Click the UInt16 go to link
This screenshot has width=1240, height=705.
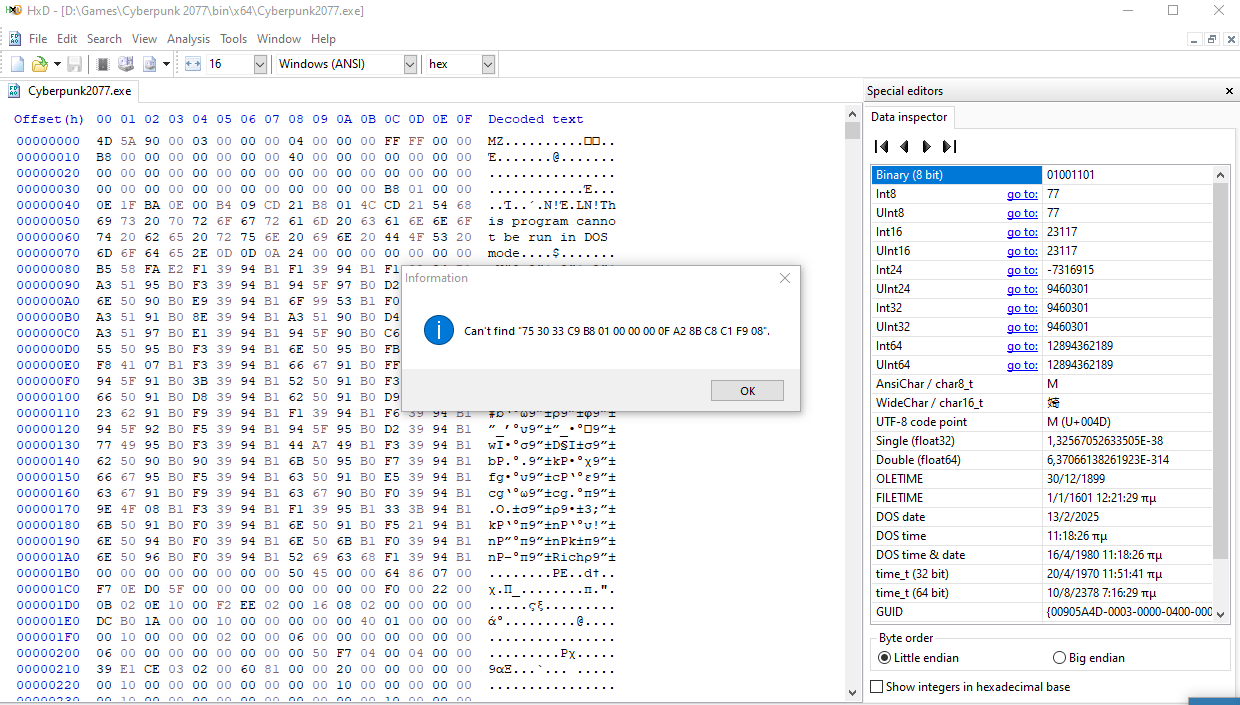(x=1022, y=251)
